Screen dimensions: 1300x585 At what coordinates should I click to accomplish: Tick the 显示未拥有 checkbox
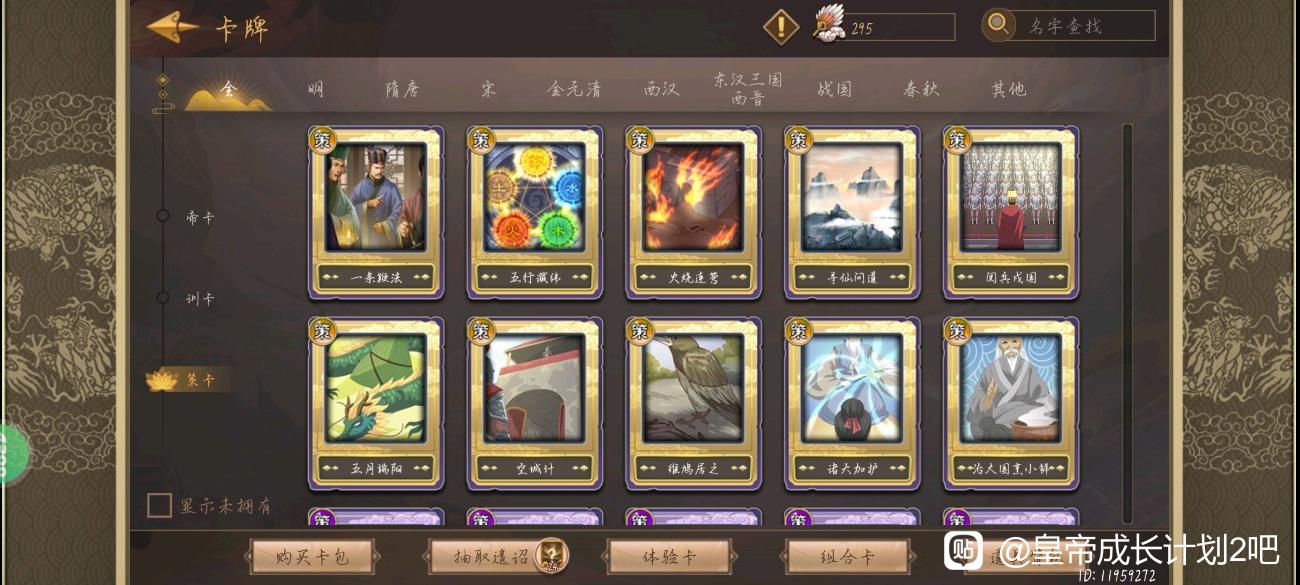click(159, 506)
